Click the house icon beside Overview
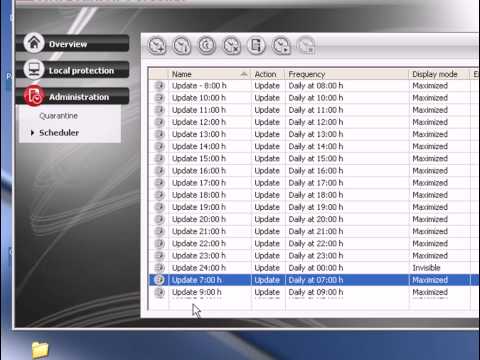This screenshot has width=480, height=360. (34, 43)
